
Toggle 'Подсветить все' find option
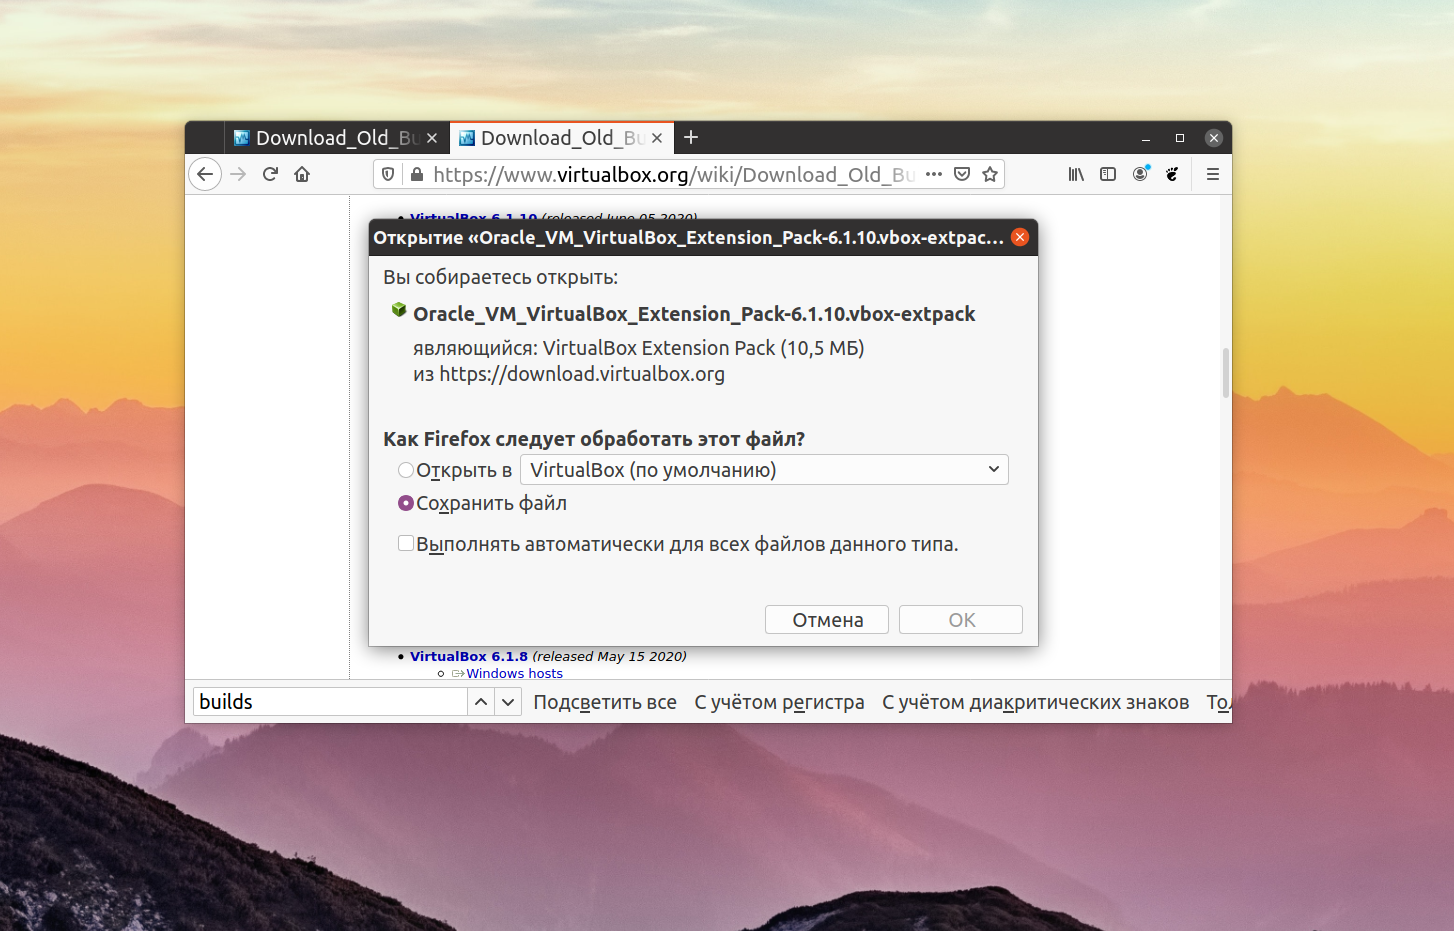click(605, 702)
